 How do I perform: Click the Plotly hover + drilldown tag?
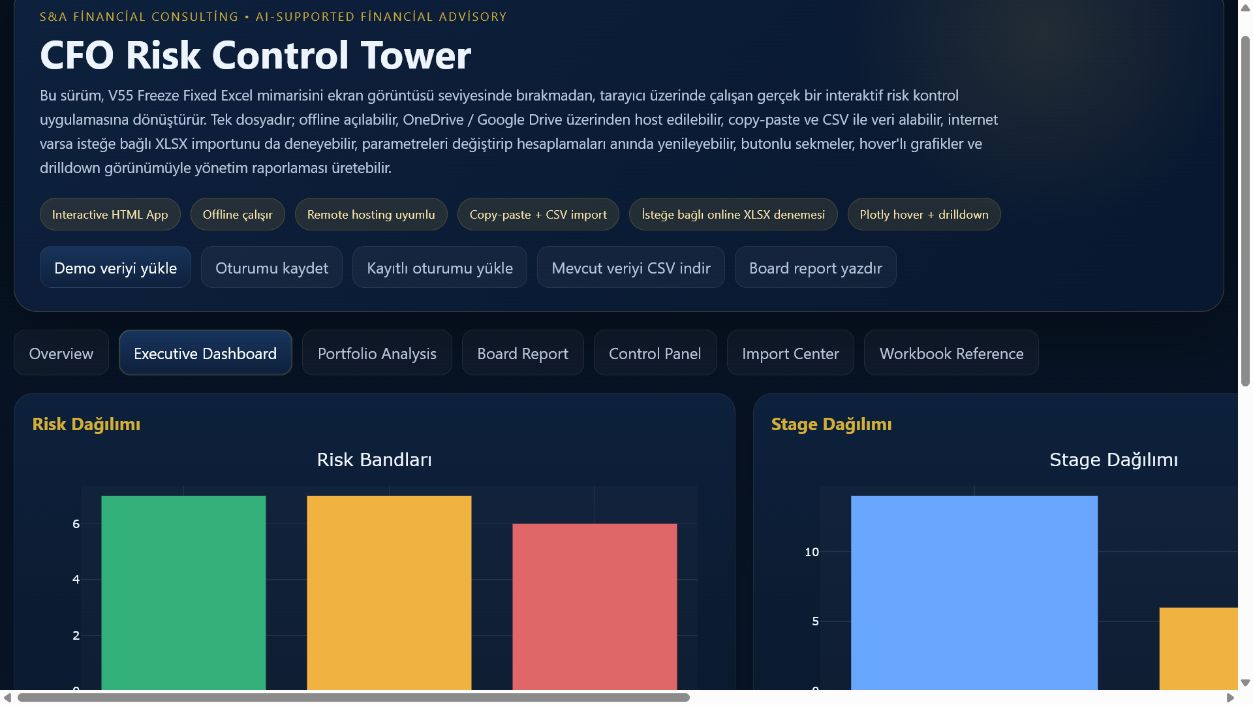(x=924, y=214)
